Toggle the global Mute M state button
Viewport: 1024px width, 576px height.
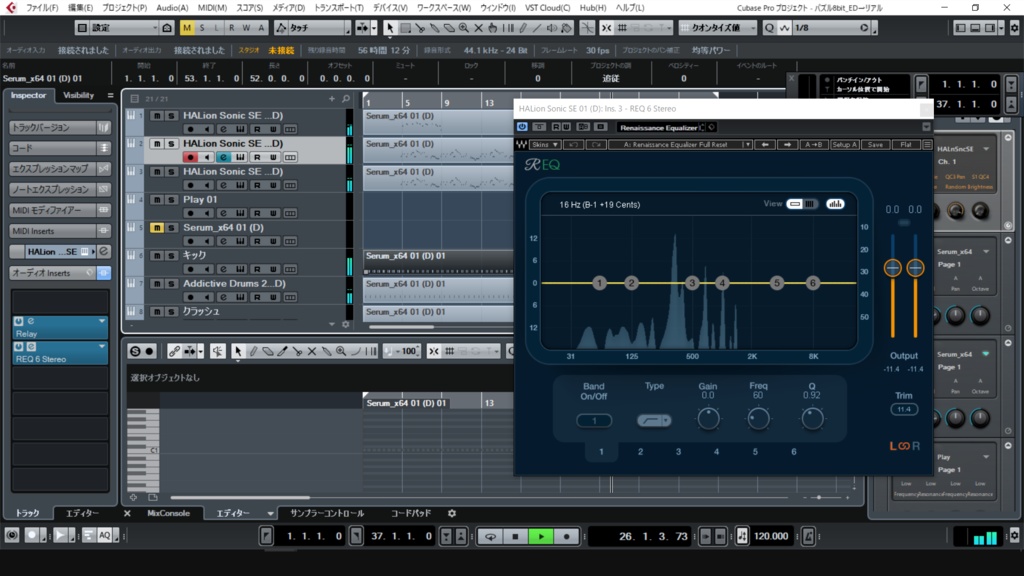point(187,28)
